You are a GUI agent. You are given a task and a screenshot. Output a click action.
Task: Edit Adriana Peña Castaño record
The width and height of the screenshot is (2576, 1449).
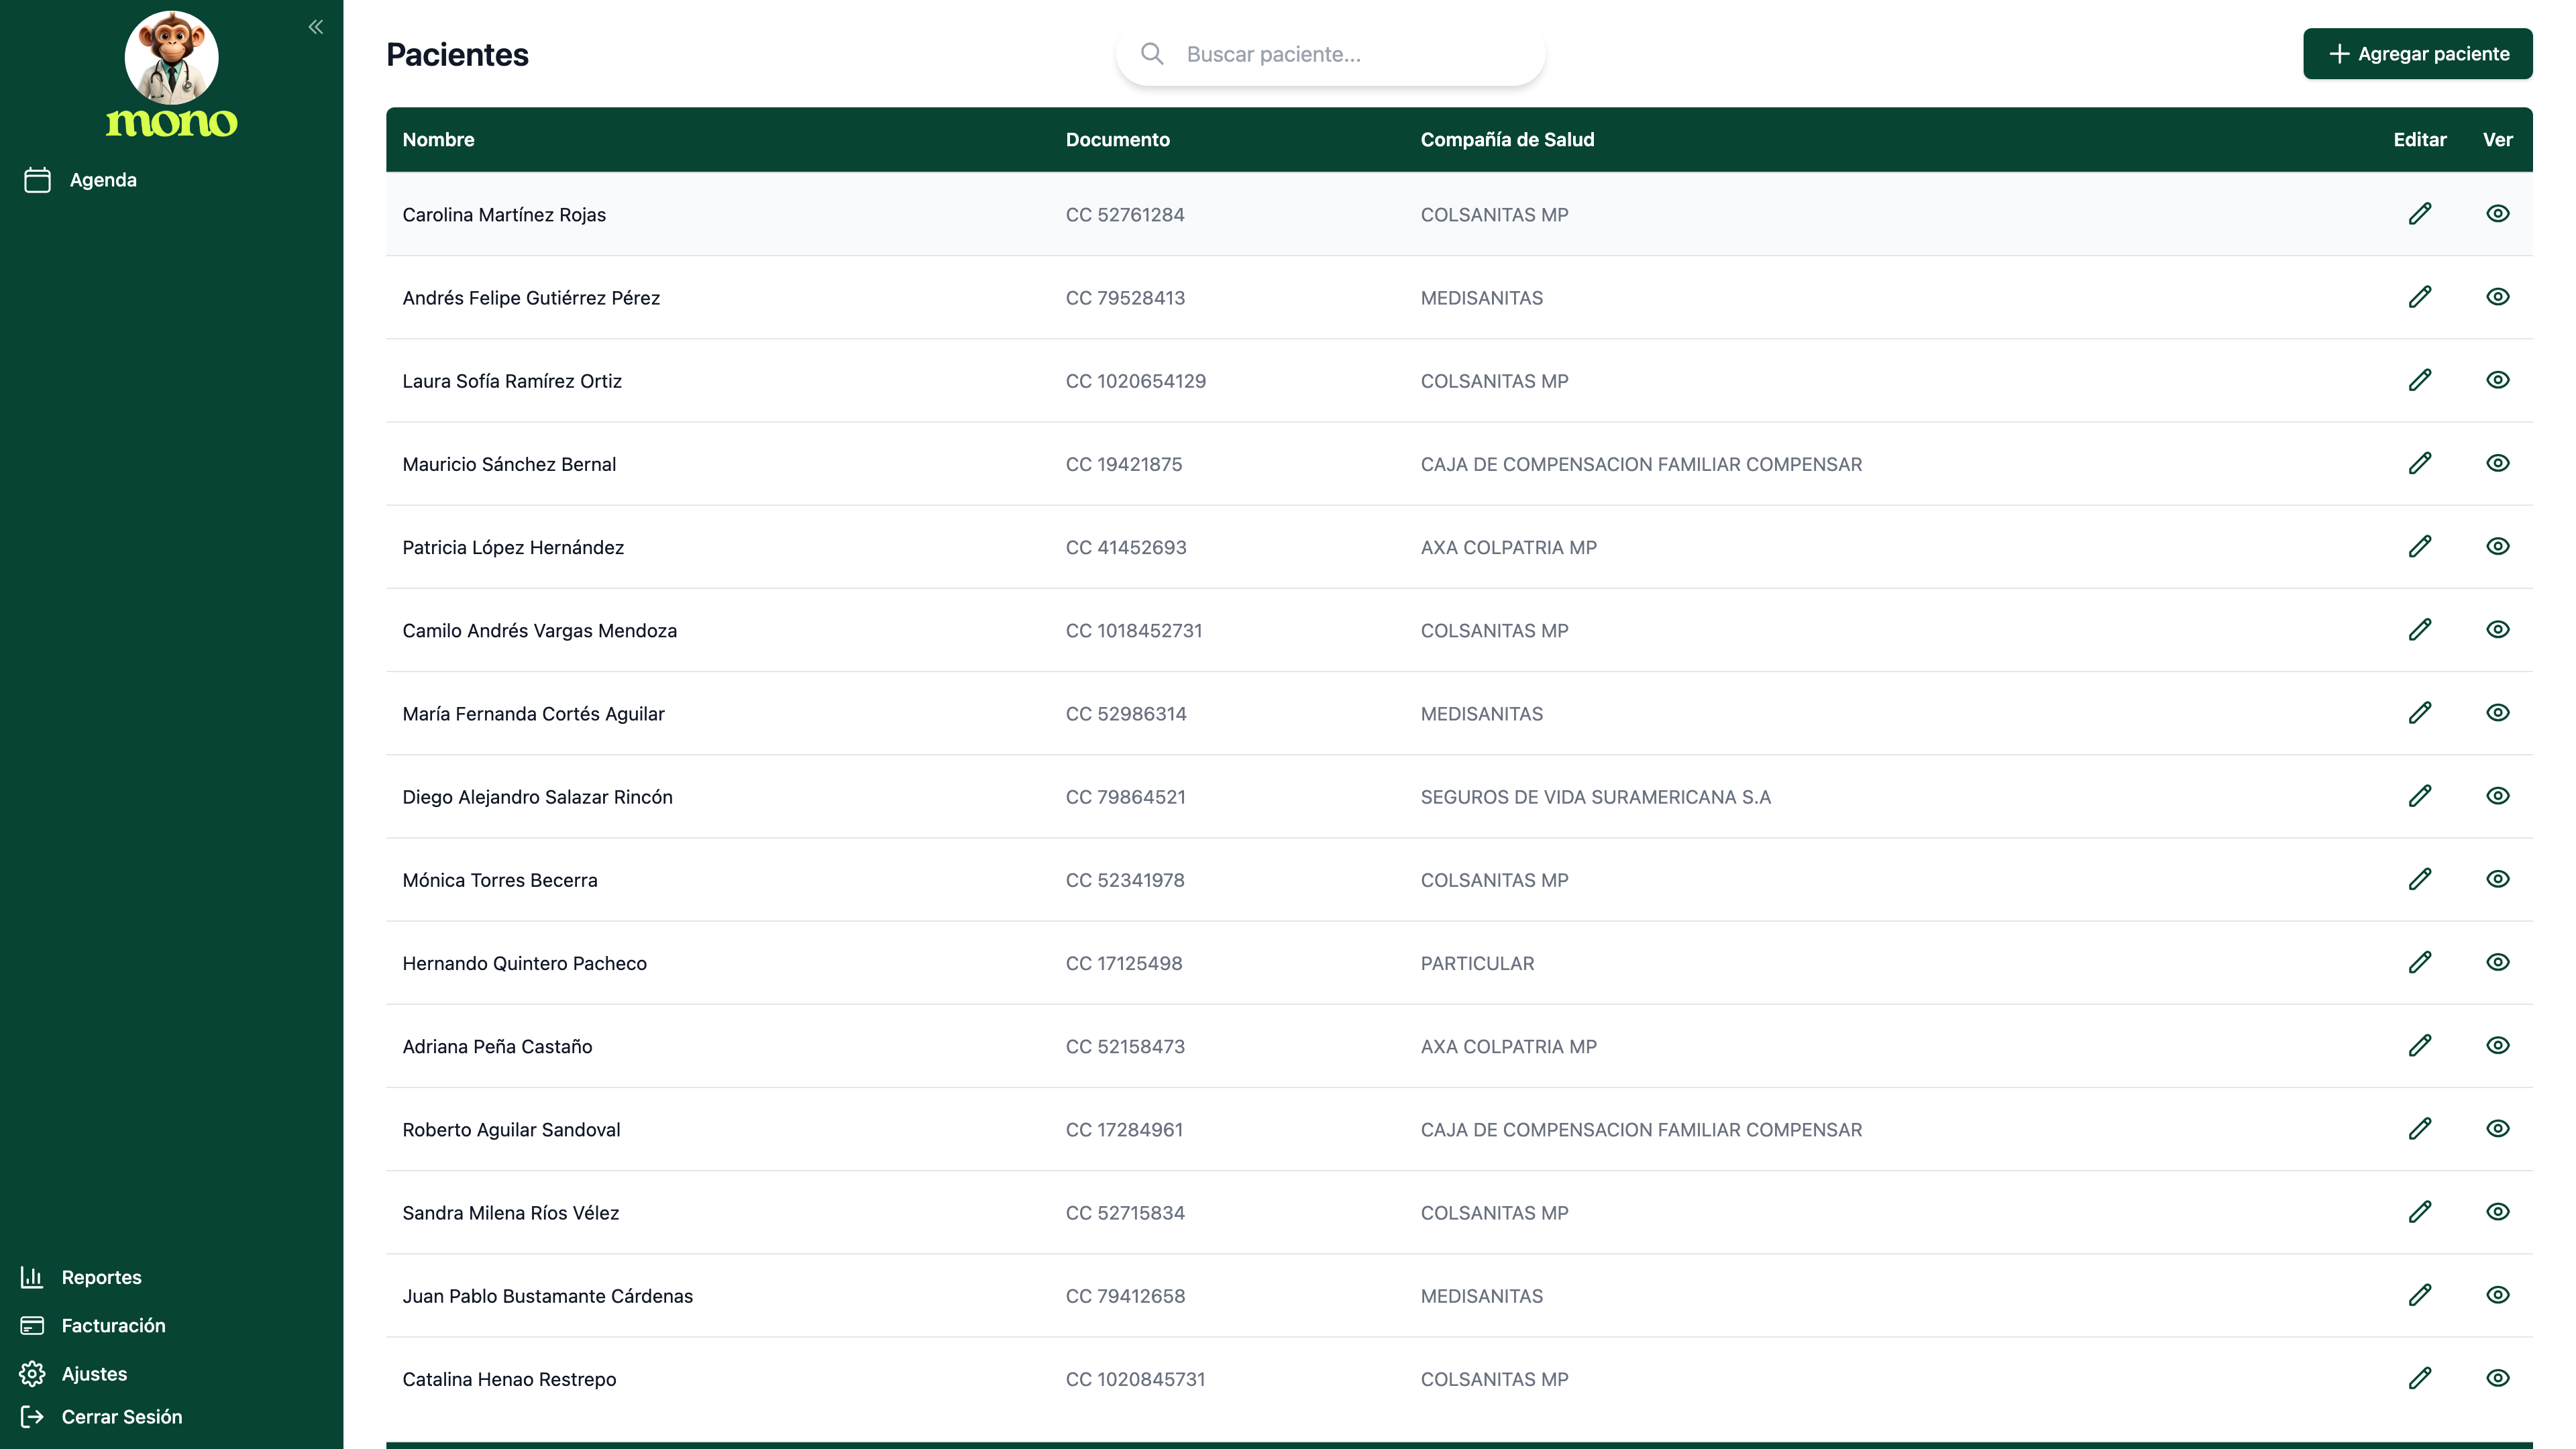coord(2419,1045)
